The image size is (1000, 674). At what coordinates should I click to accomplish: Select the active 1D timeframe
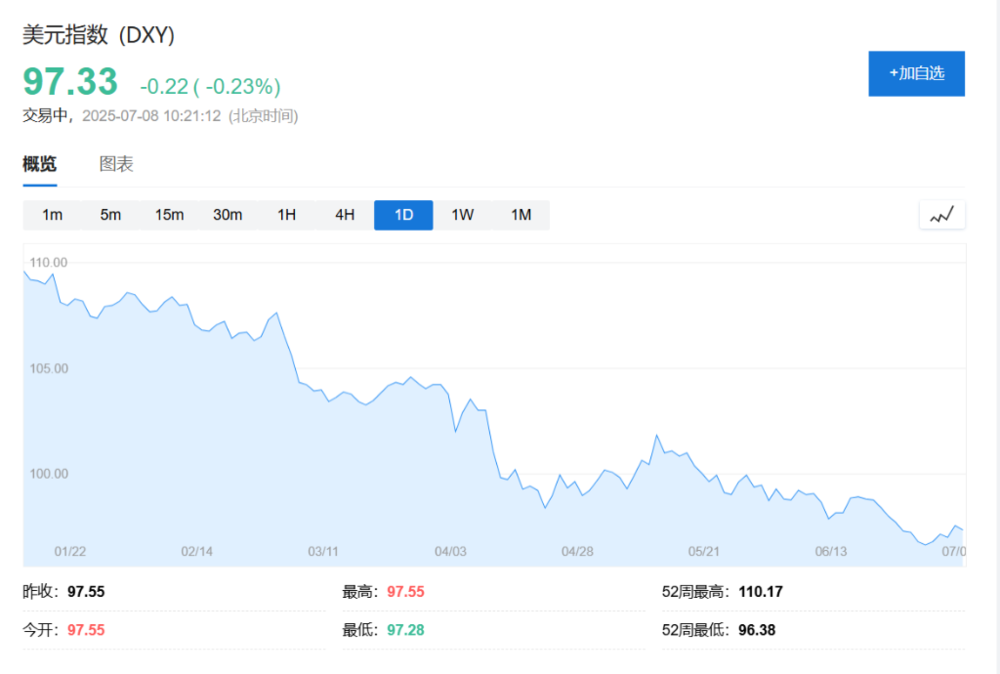pos(403,215)
